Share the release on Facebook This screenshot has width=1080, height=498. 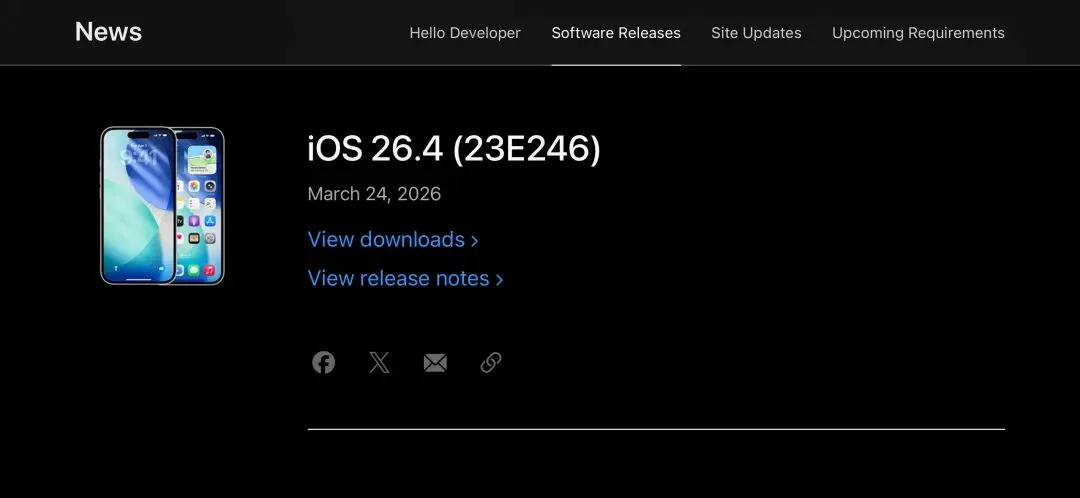(324, 362)
